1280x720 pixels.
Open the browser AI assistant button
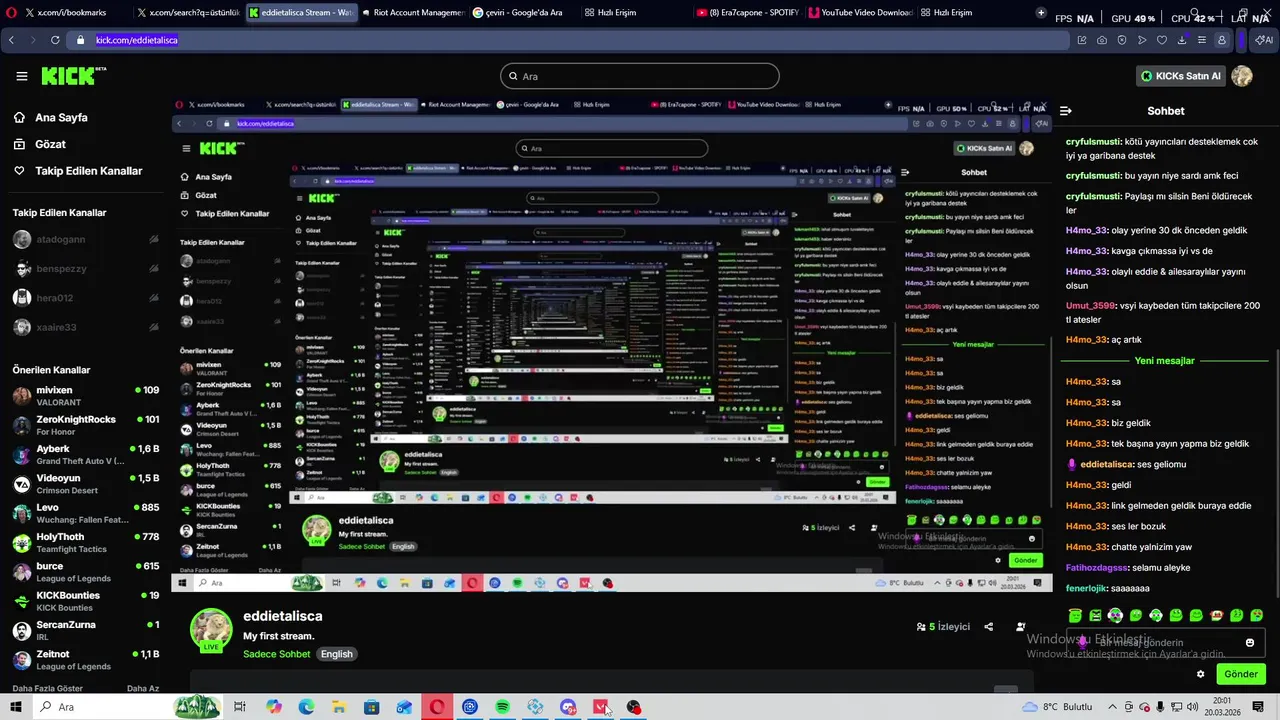tap(1264, 40)
